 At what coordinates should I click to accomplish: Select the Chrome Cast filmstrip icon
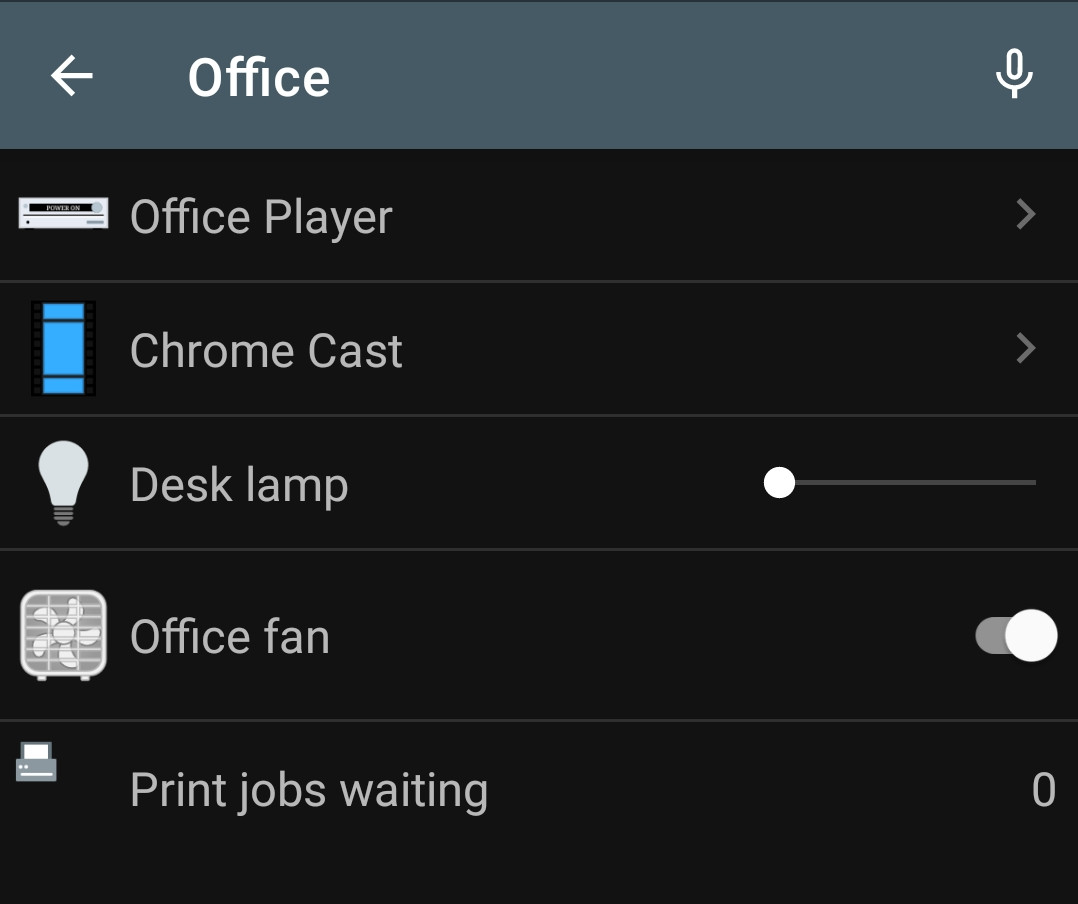[x=63, y=349]
